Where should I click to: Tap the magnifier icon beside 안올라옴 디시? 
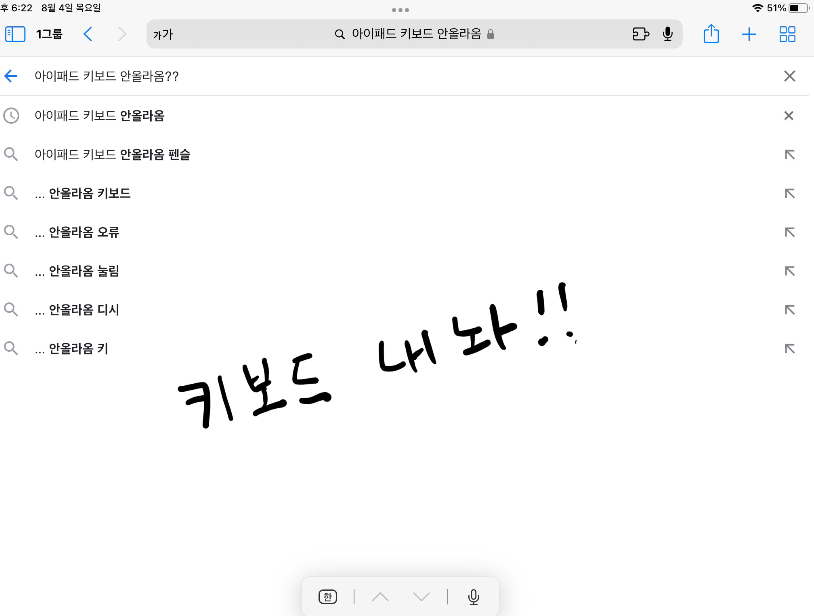coord(11,309)
